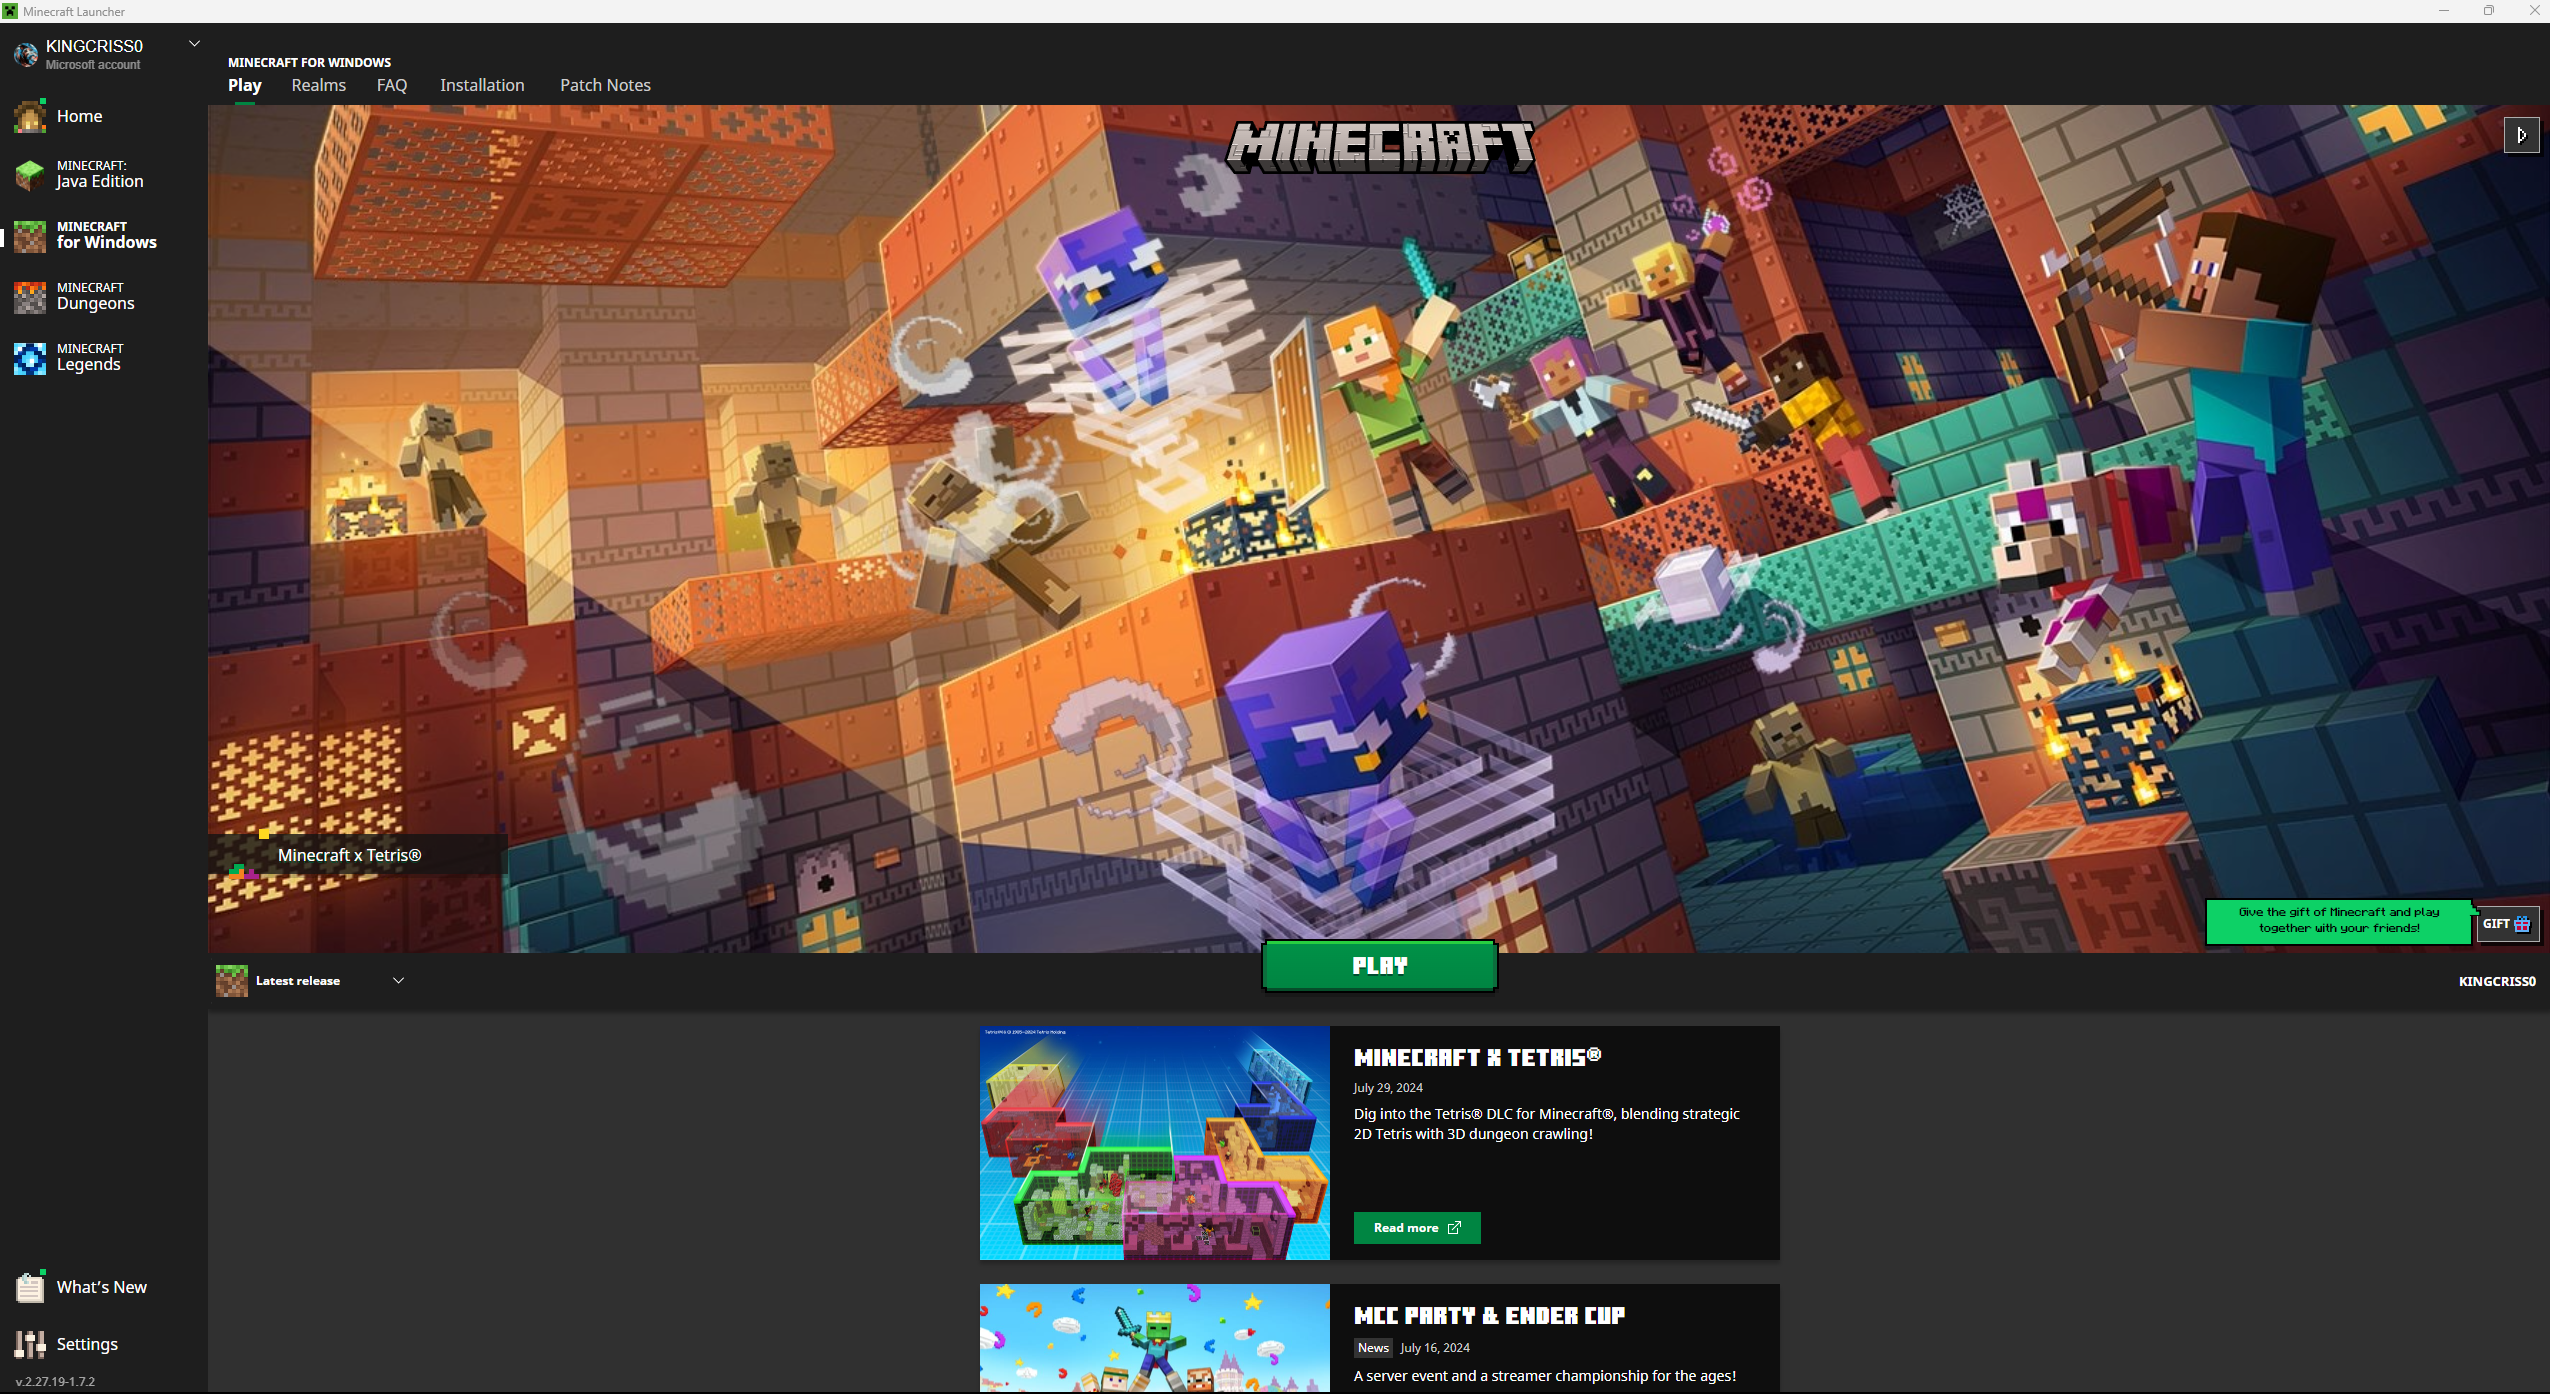Image resolution: width=2550 pixels, height=1394 pixels.
Task: Click the Minecraft for Windows grass block icon
Action: coord(30,236)
